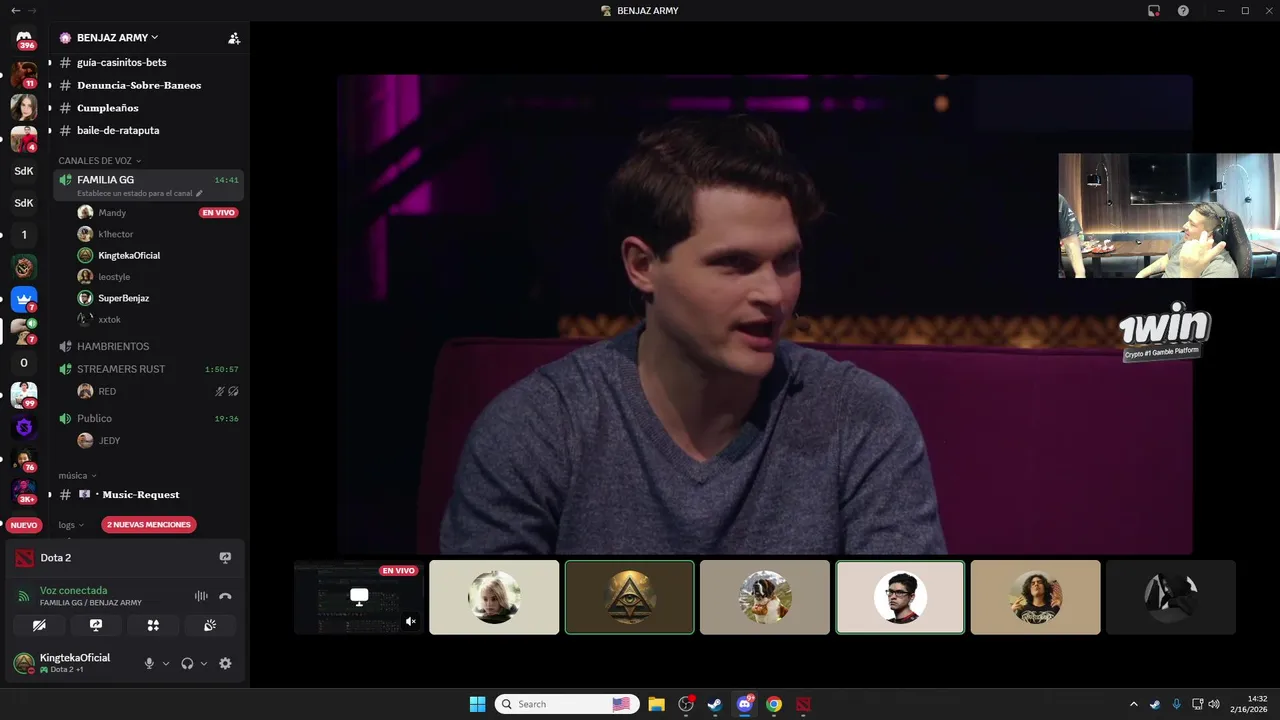Open microphone input options arrow
The height and width of the screenshot is (720, 1280).
click(x=166, y=663)
